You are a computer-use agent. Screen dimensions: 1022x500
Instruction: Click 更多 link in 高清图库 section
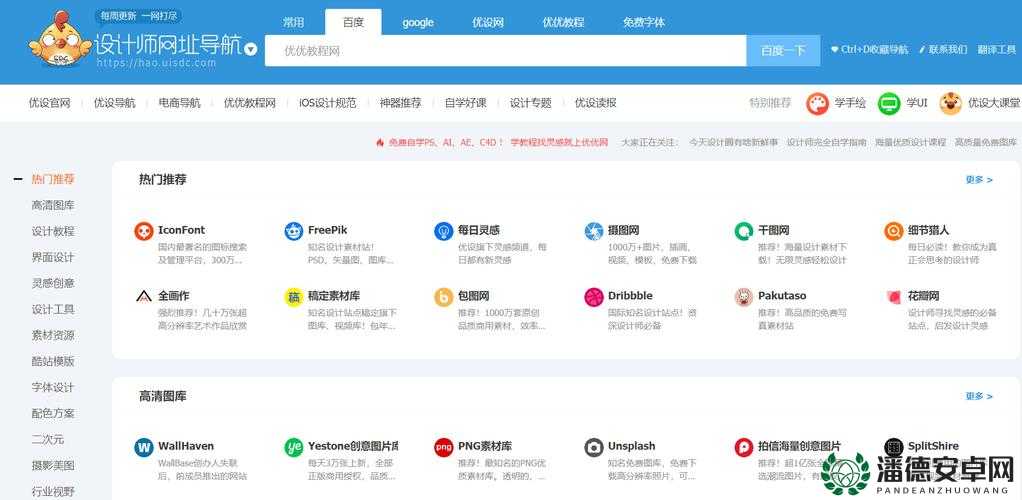[979, 396]
